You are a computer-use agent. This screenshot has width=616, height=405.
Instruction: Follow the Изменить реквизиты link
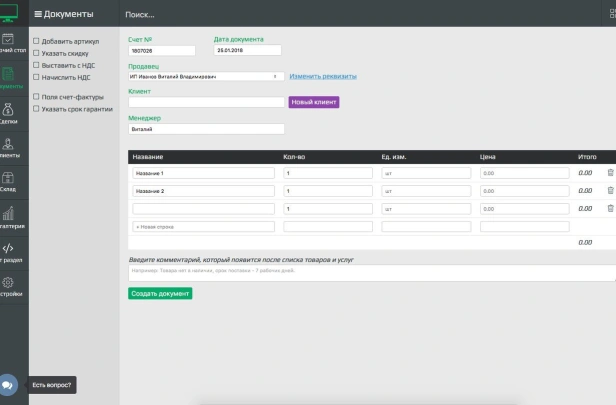(x=323, y=76)
